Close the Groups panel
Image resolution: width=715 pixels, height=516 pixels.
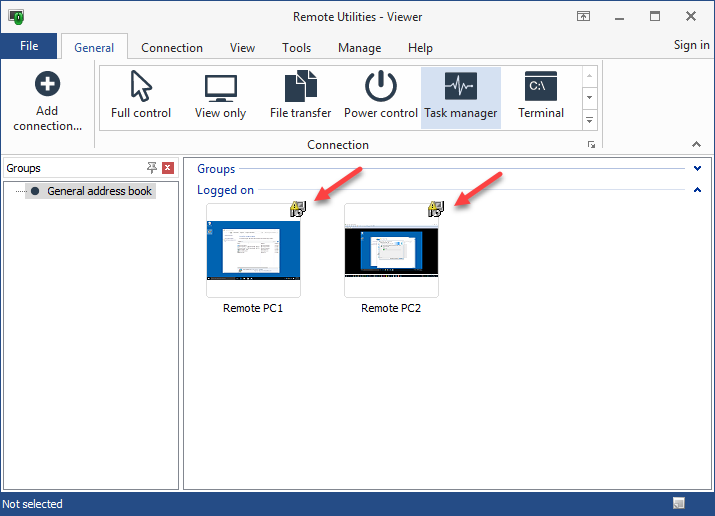(x=168, y=168)
